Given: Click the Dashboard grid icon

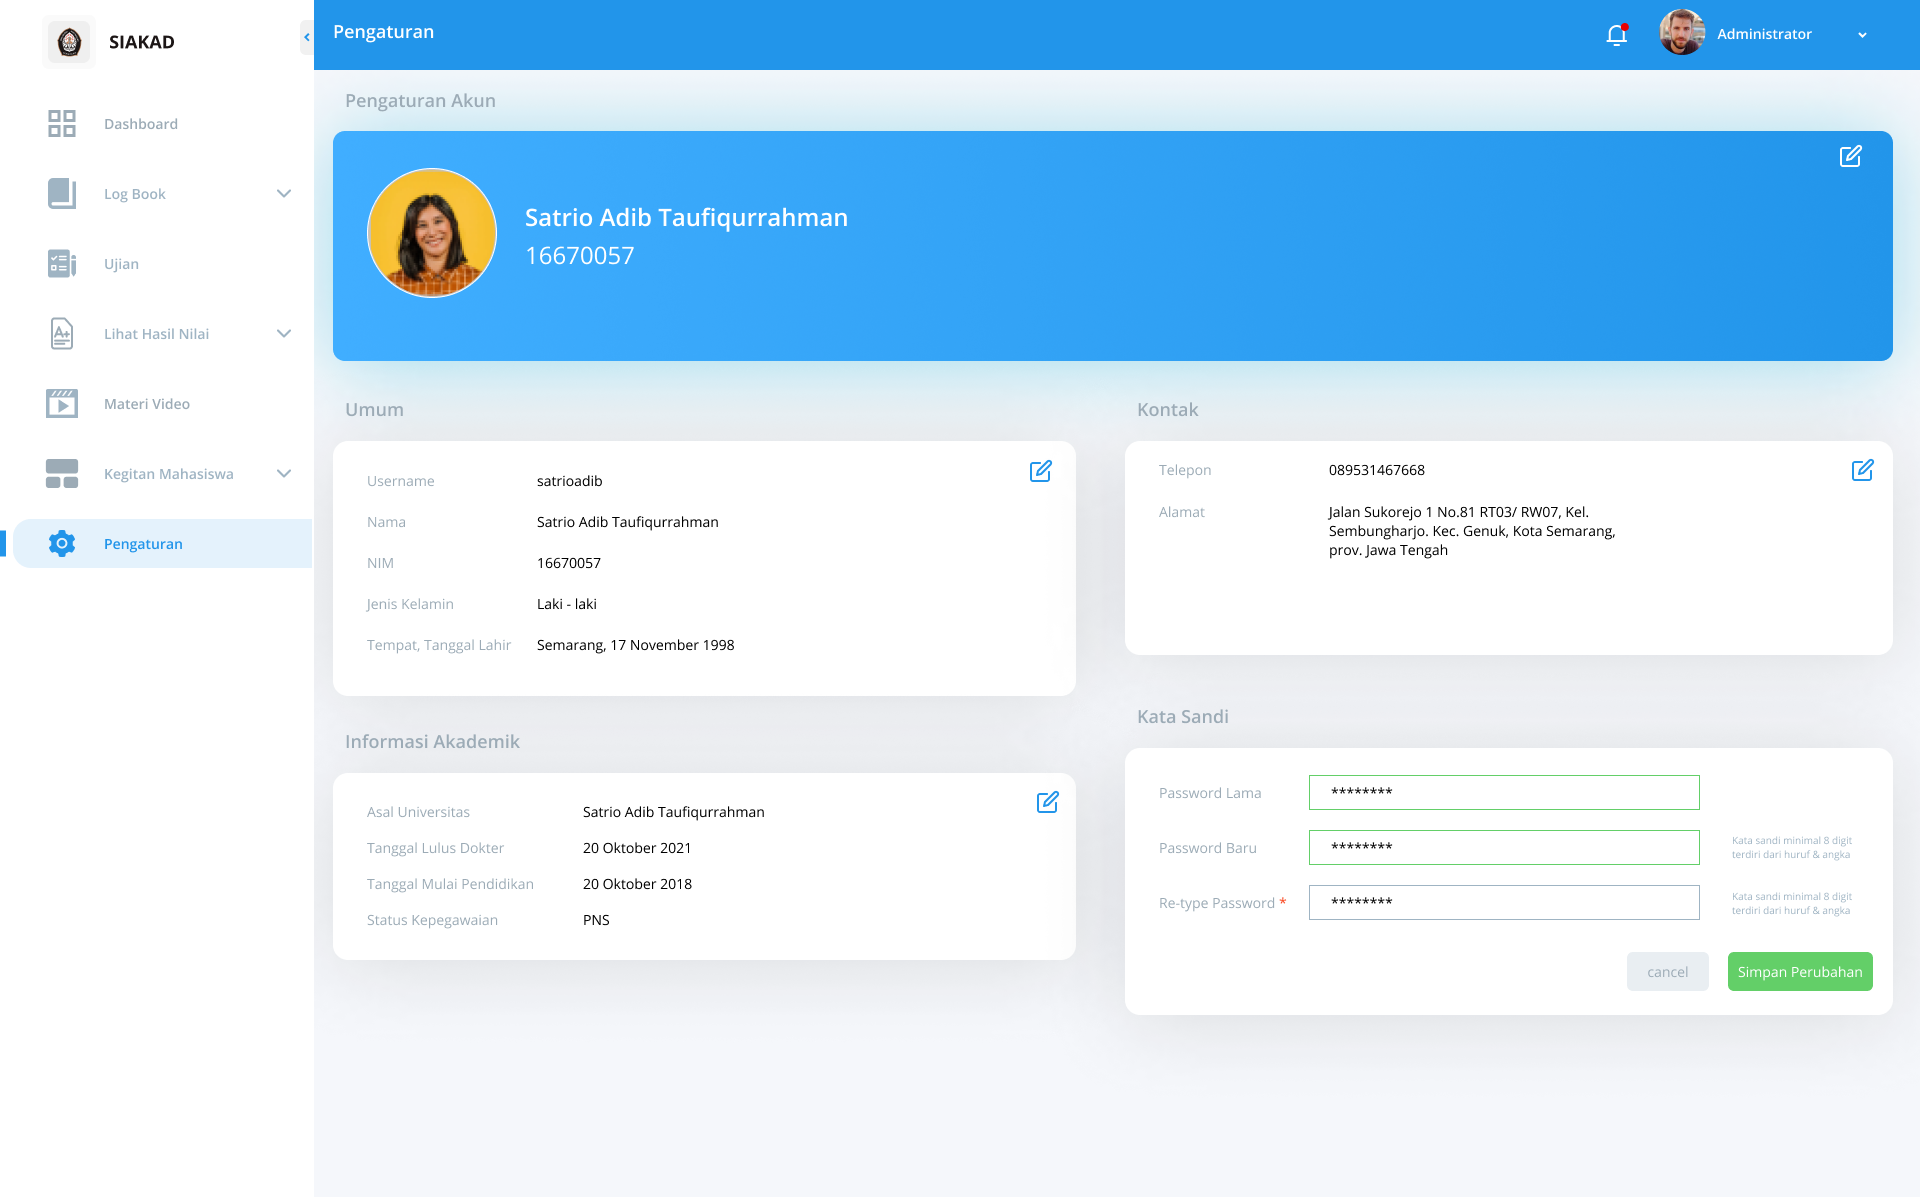Looking at the screenshot, I should coord(62,124).
